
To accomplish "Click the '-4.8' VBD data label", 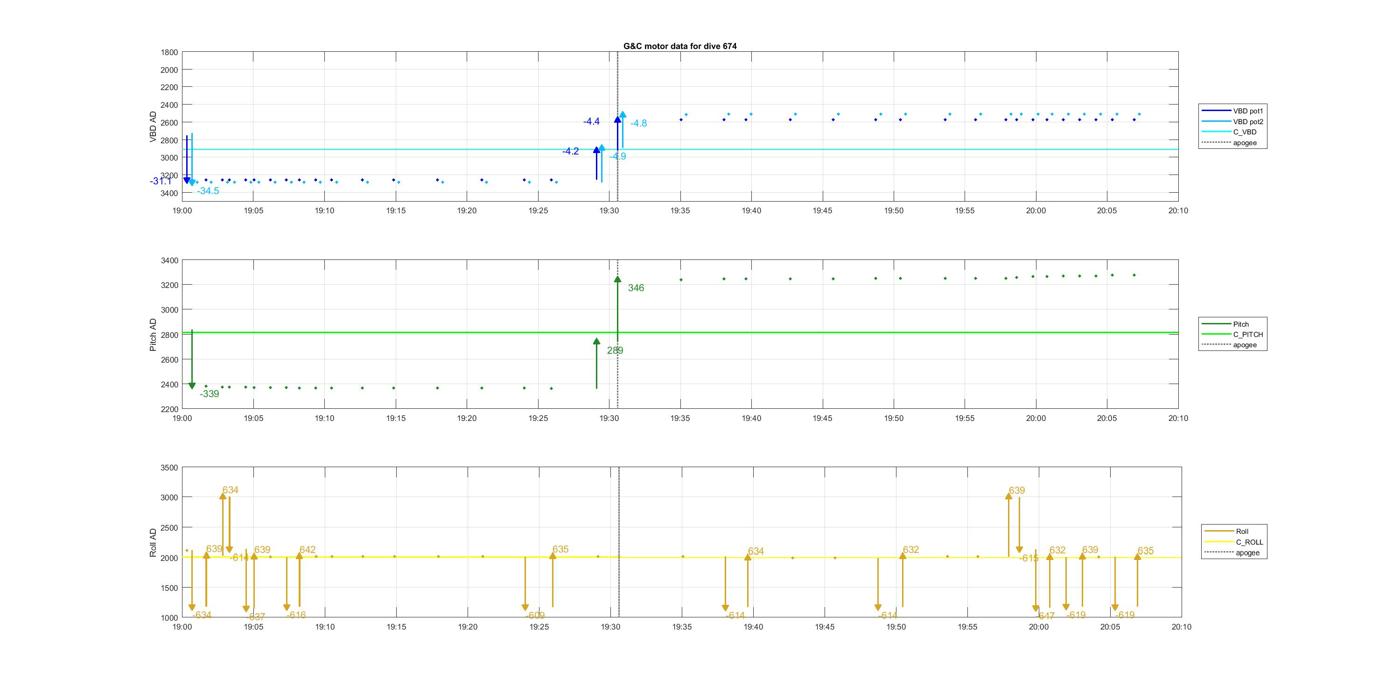I will [639, 124].
